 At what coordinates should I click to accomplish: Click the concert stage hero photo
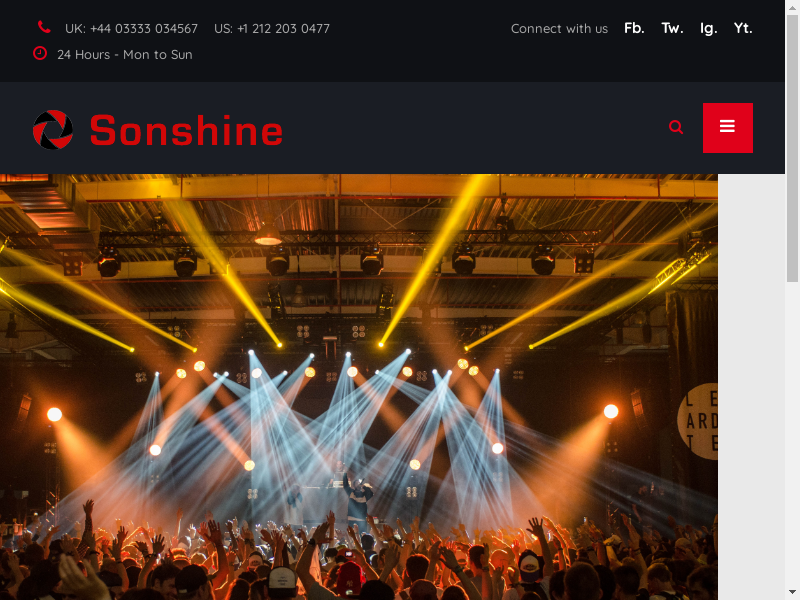point(359,387)
